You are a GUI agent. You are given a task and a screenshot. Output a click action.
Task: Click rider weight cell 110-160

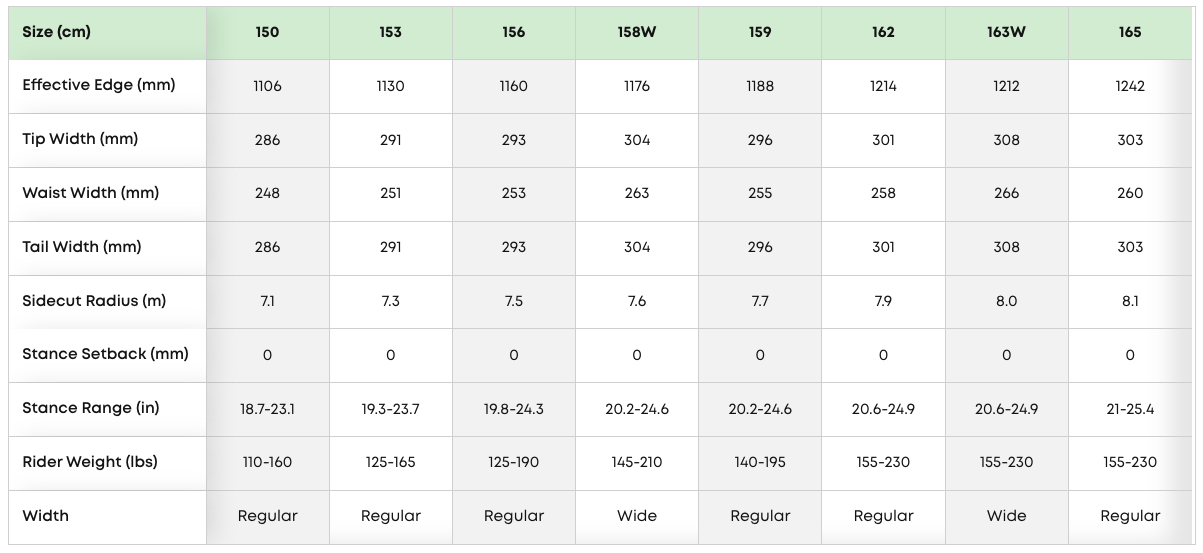point(267,462)
